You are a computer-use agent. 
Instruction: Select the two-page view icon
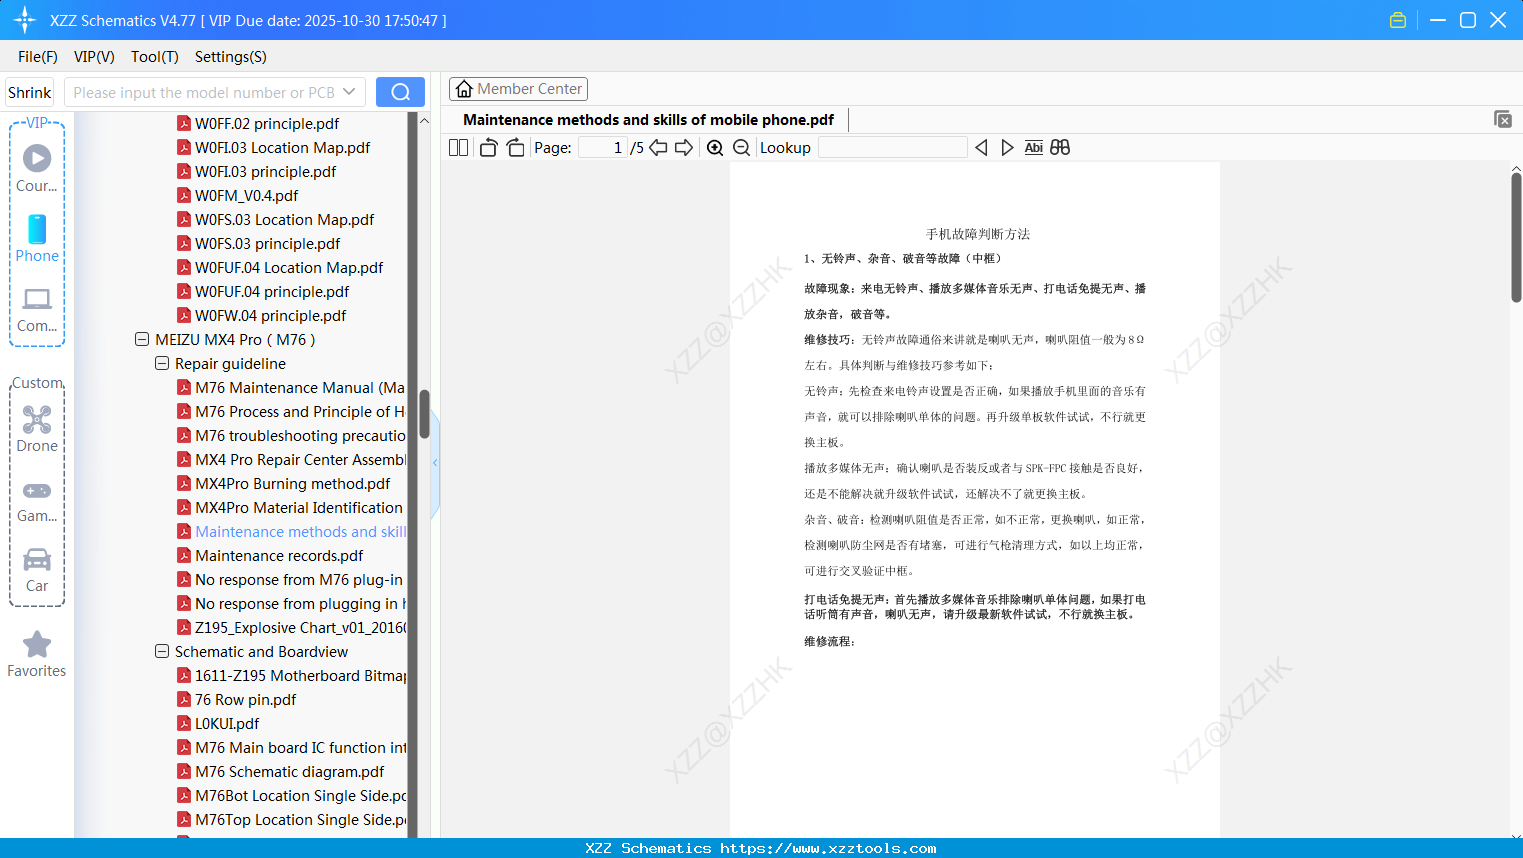pos(457,147)
